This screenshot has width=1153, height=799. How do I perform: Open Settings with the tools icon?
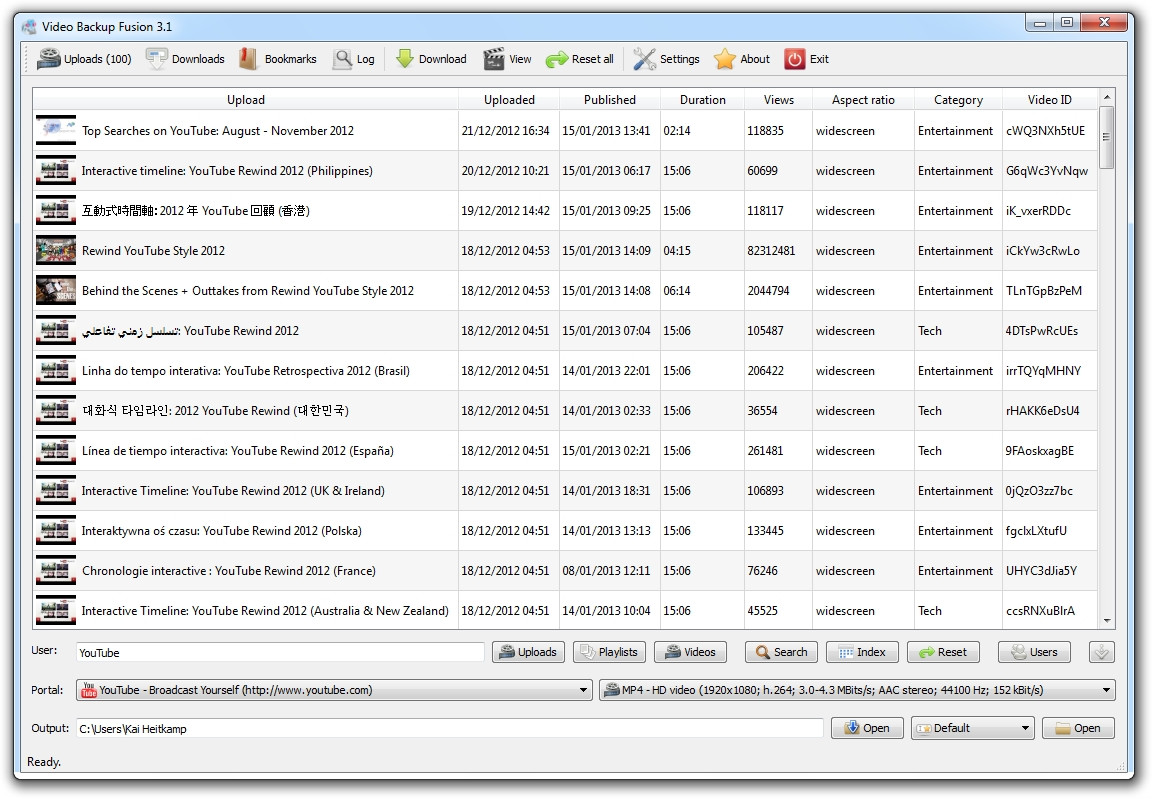click(666, 59)
